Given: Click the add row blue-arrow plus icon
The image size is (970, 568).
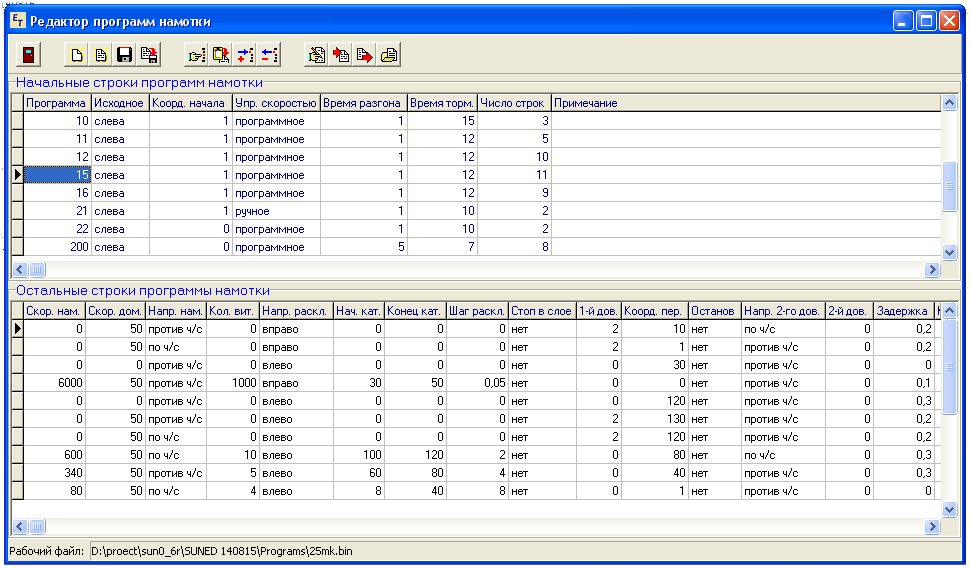Looking at the screenshot, I should click(x=245, y=56).
